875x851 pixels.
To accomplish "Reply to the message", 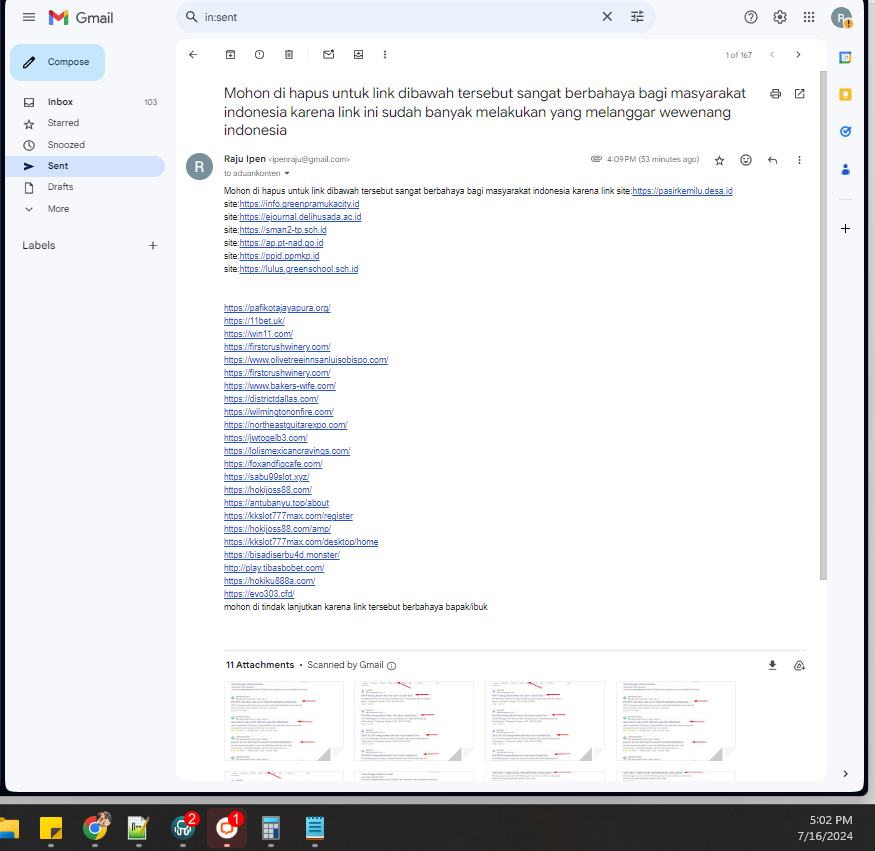I will 772,161.
